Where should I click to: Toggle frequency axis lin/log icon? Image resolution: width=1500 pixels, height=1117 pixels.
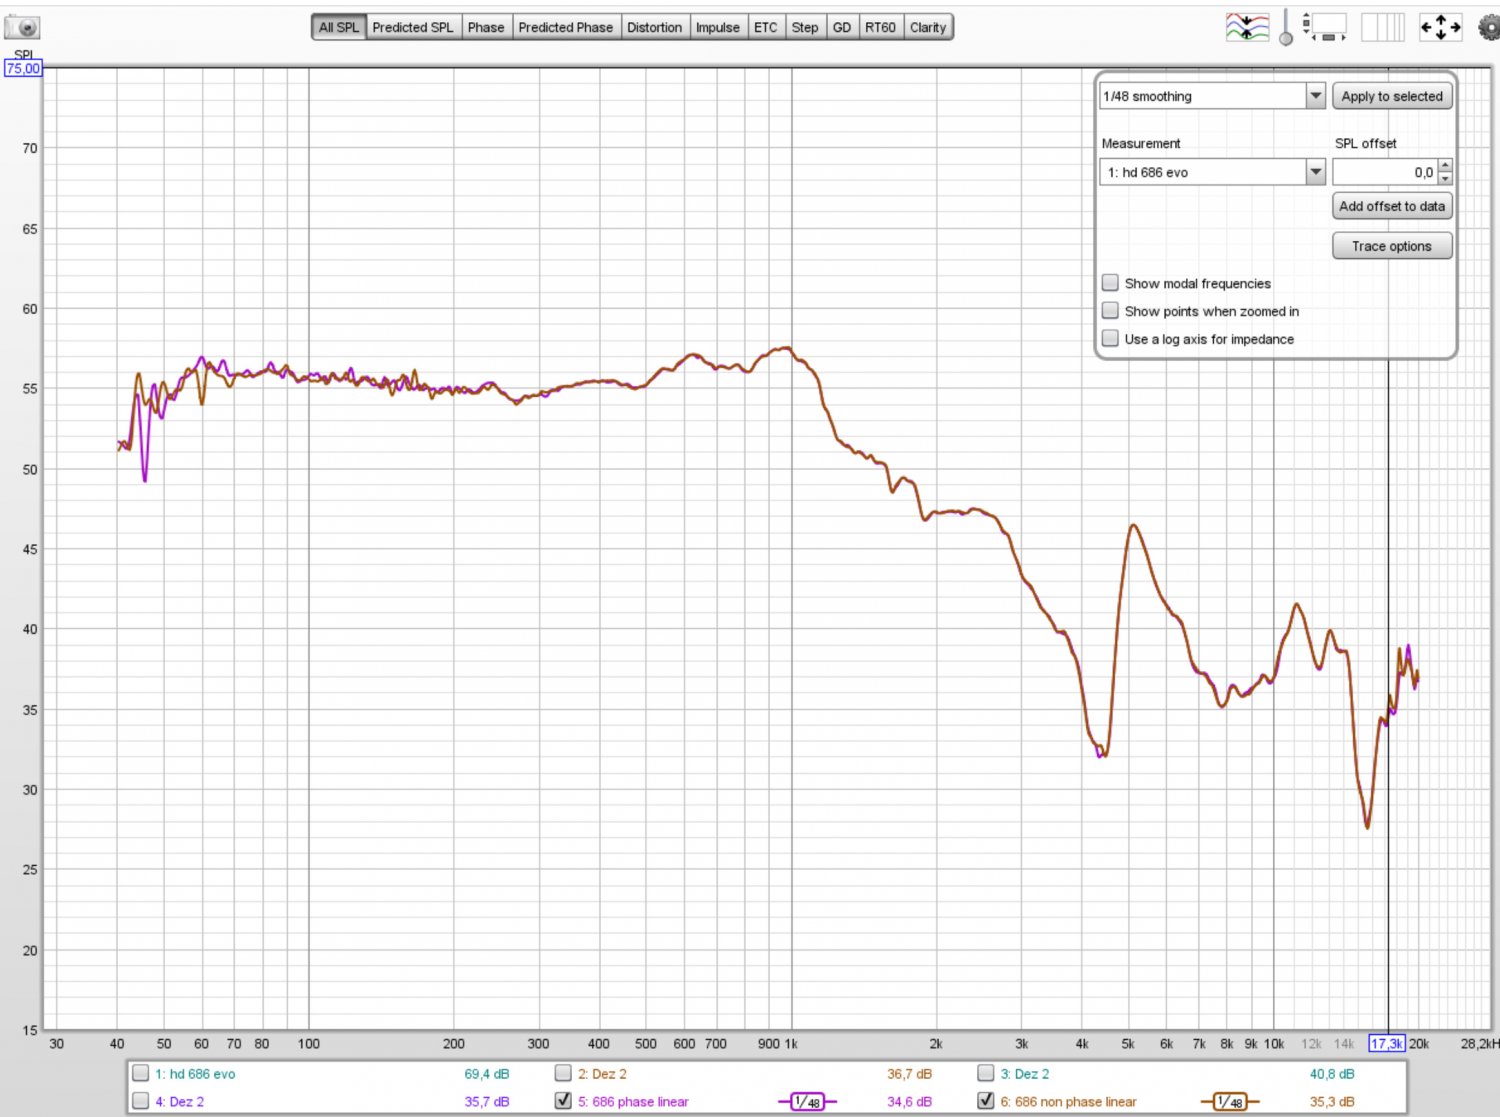click(1383, 27)
